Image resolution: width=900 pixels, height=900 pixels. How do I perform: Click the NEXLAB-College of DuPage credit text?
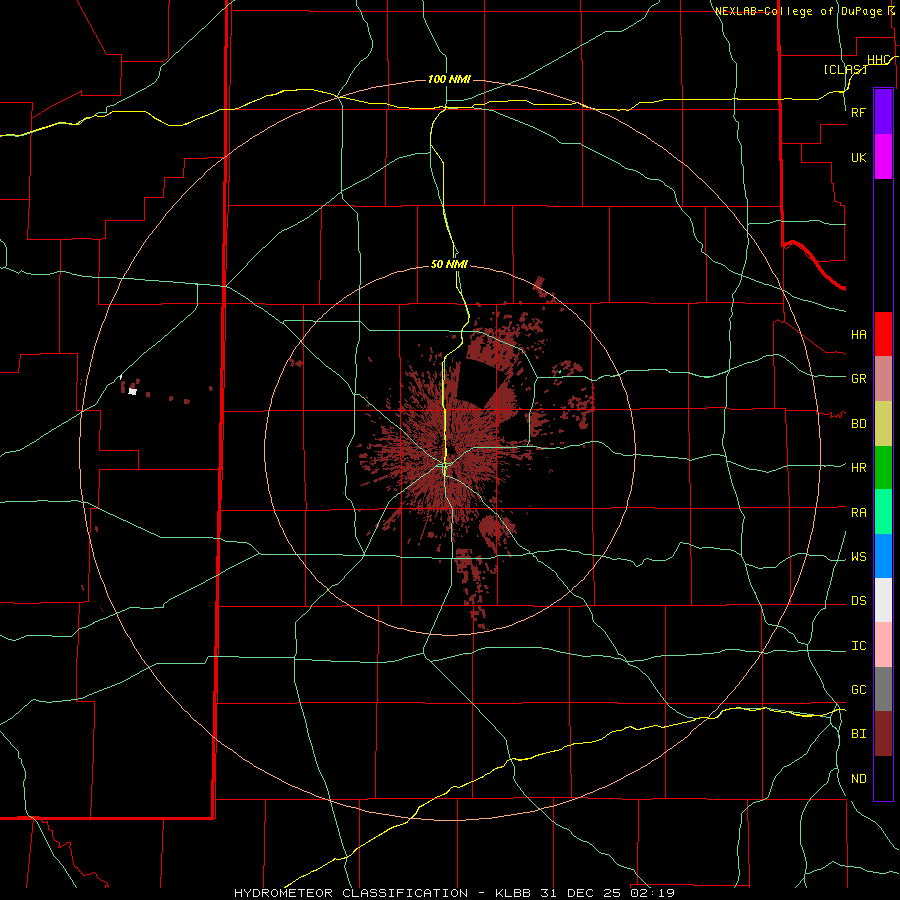pyautogui.click(x=798, y=11)
